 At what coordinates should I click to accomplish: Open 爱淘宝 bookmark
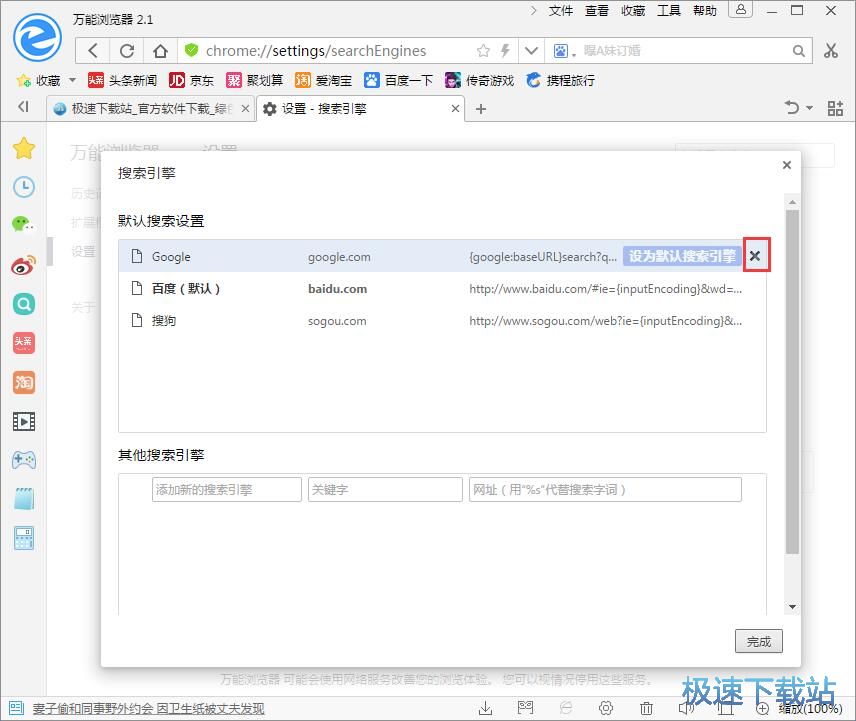323,80
